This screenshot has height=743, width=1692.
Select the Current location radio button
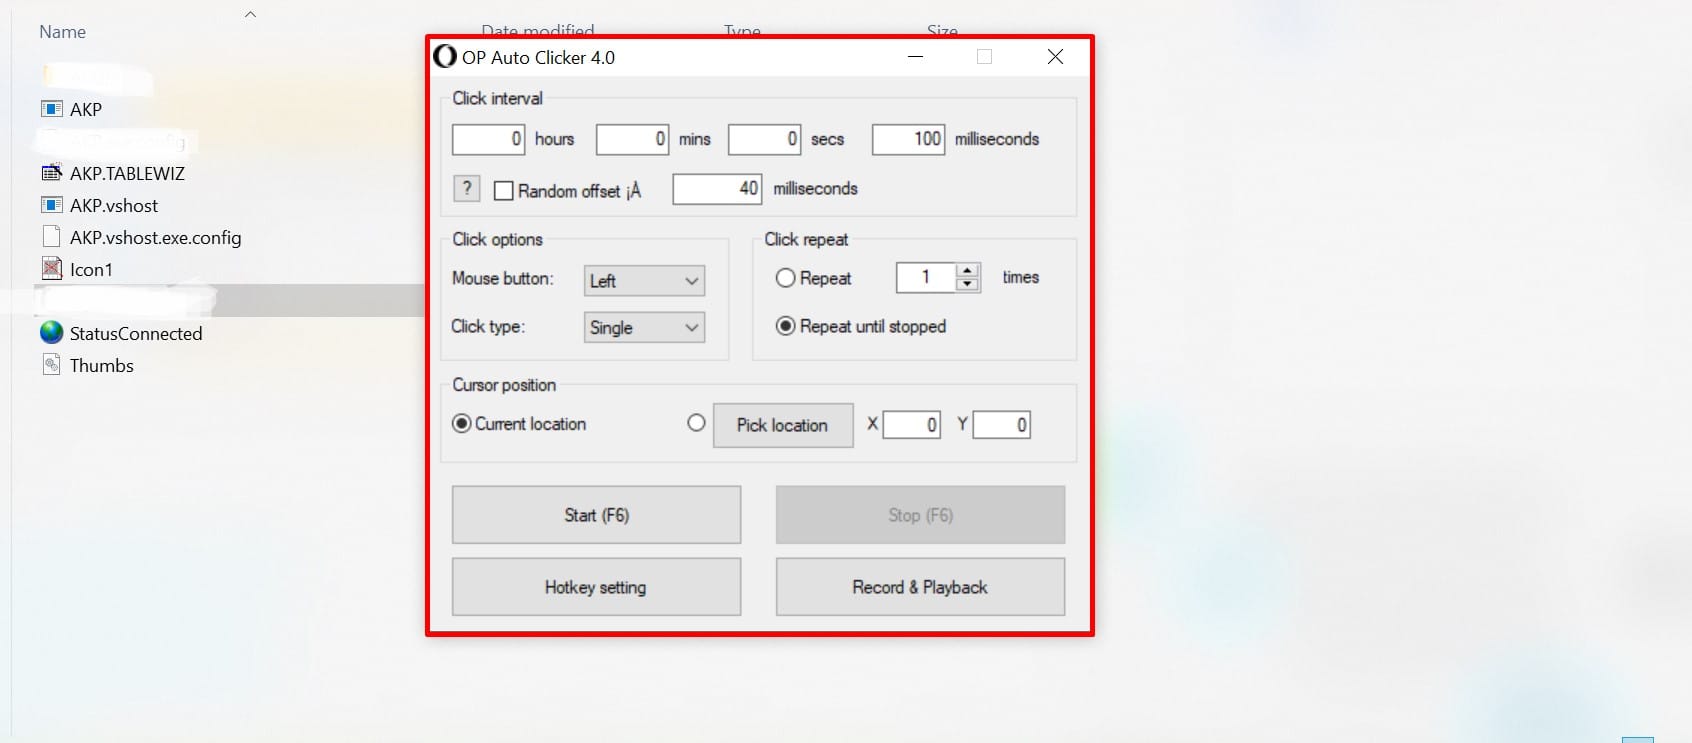[x=461, y=424]
